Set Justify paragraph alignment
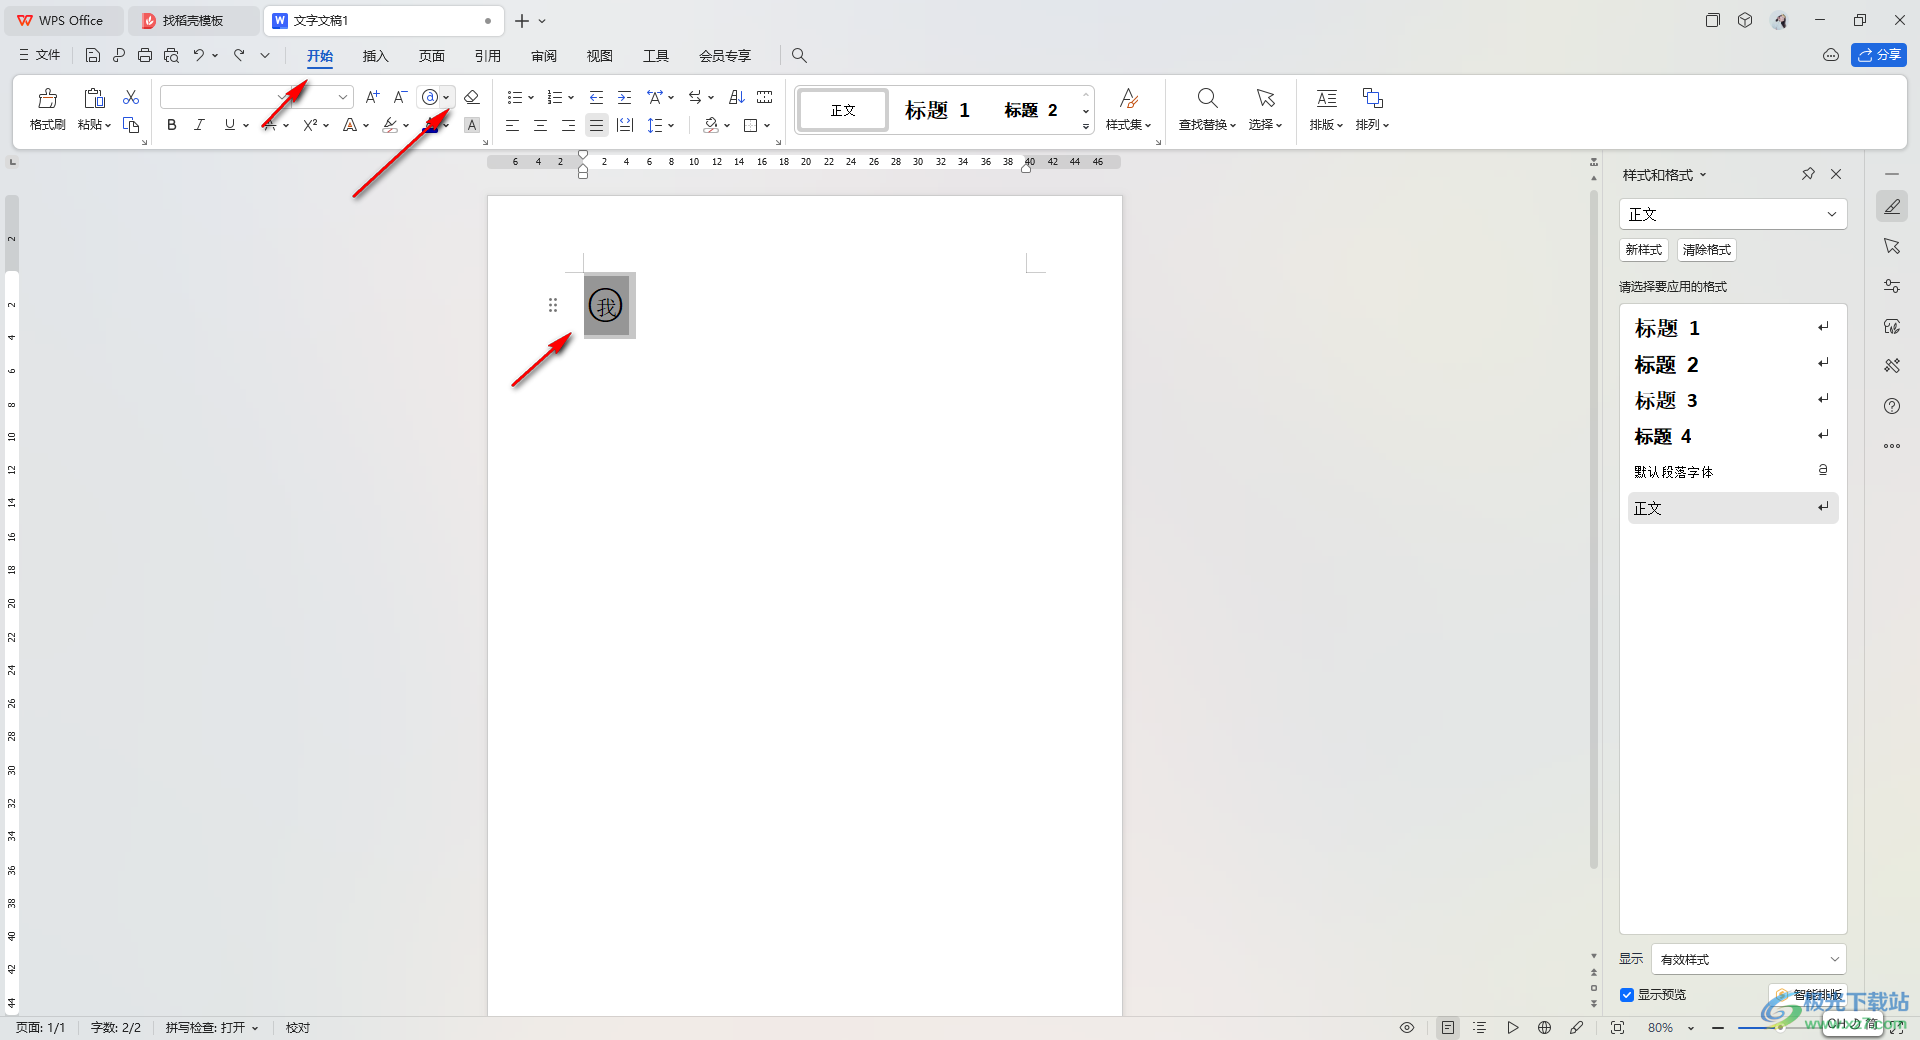The height and width of the screenshot is (1040, 1920). pyautogui.click(x=596, y=125)
